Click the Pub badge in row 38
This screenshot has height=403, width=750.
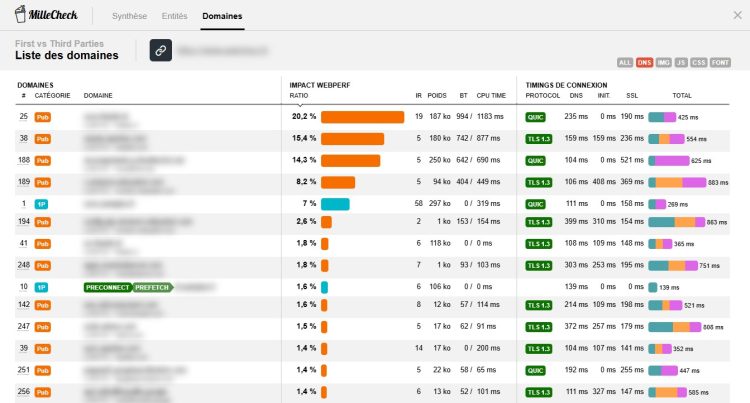click(43, 139)
